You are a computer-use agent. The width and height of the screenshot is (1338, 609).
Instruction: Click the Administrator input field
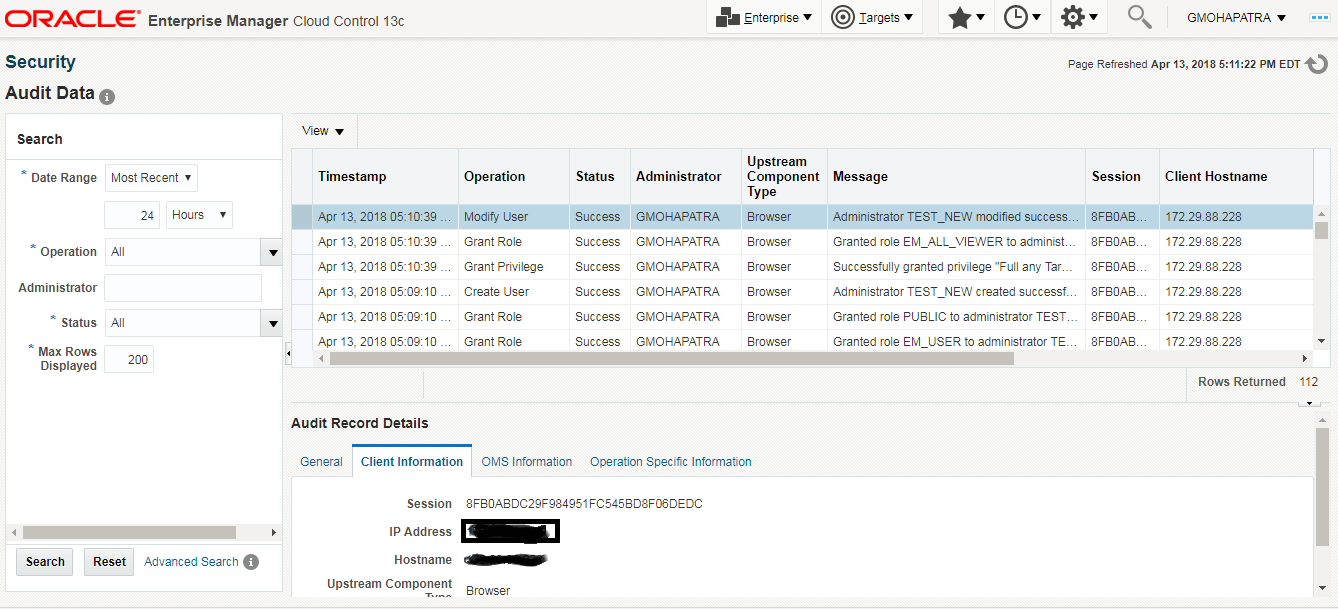183,288
